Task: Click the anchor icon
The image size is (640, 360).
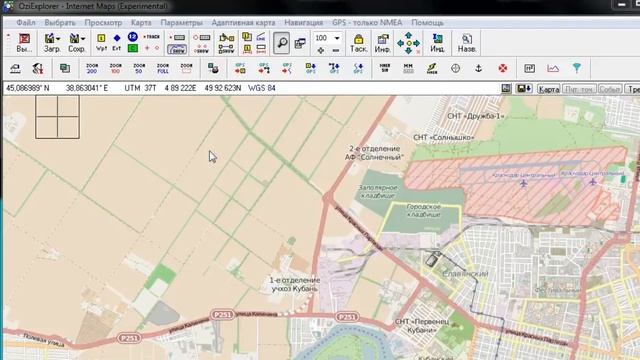Action: [x=479, y=68]
